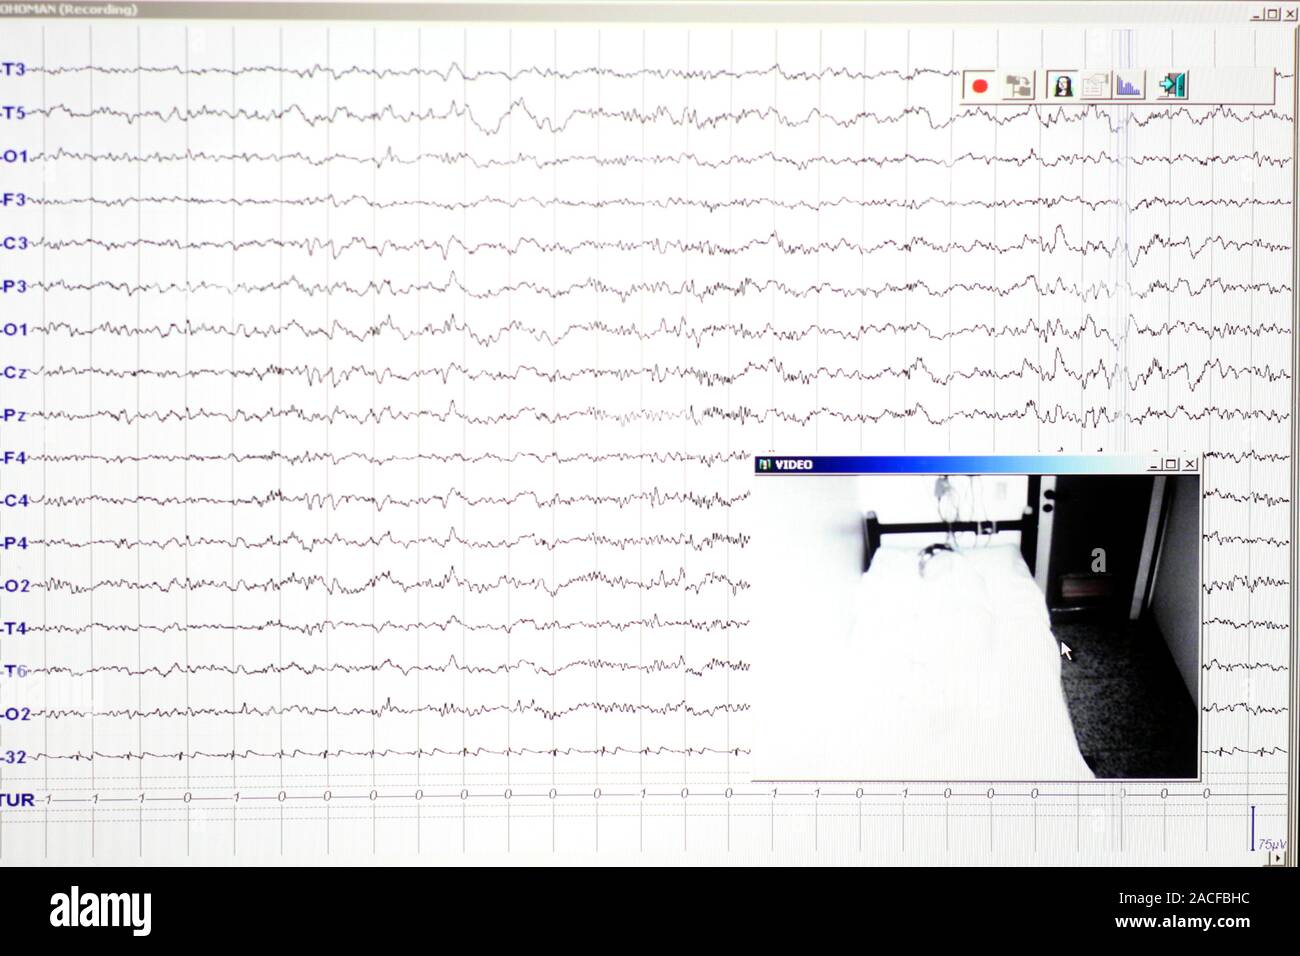Select the T4 channel label
The image size is (1300, 956).
pyautogui.click(x=14, y=628)
